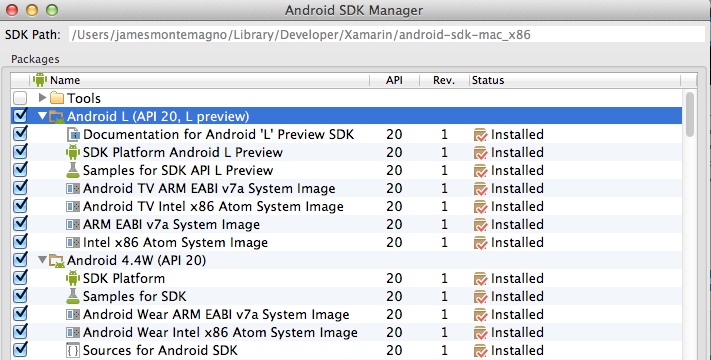Uncheck the Android 4.4W (API 20) checkbox
711x360 pixels.
point(20,260)
